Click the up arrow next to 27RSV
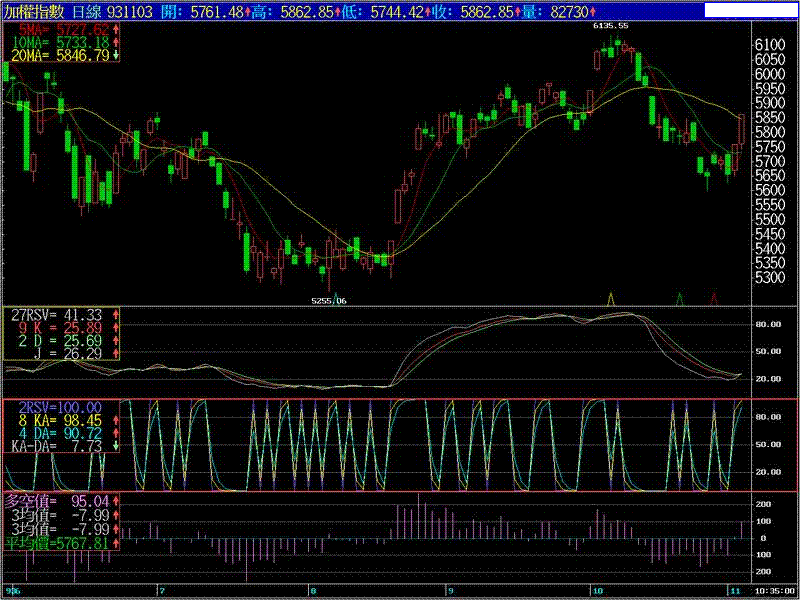The width and height of the screenshot is (800, 600). (117, 314)
